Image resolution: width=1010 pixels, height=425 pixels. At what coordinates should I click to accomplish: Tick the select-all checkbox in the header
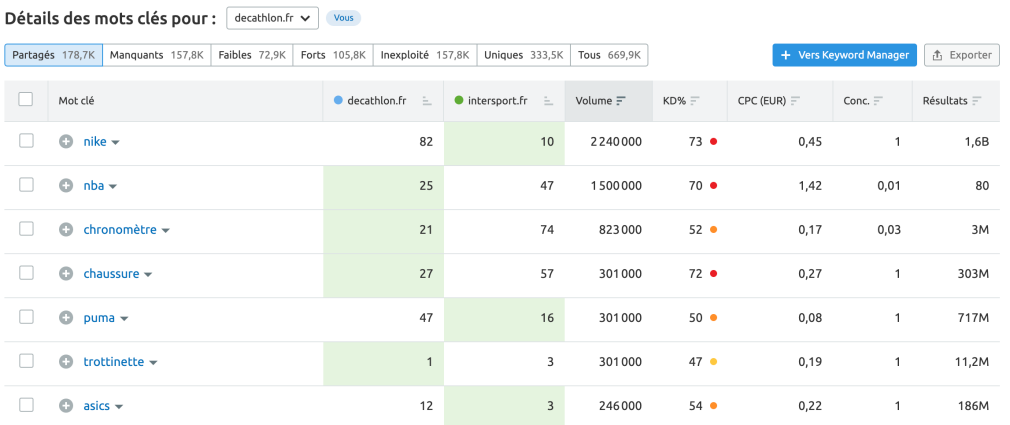tap(26, 99)
